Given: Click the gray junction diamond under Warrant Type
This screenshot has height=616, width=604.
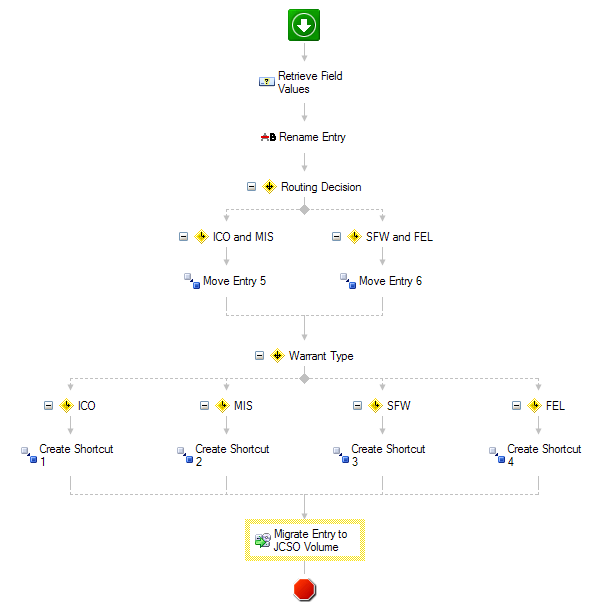Looking at the screenshot, I should (x=304, y=379).
